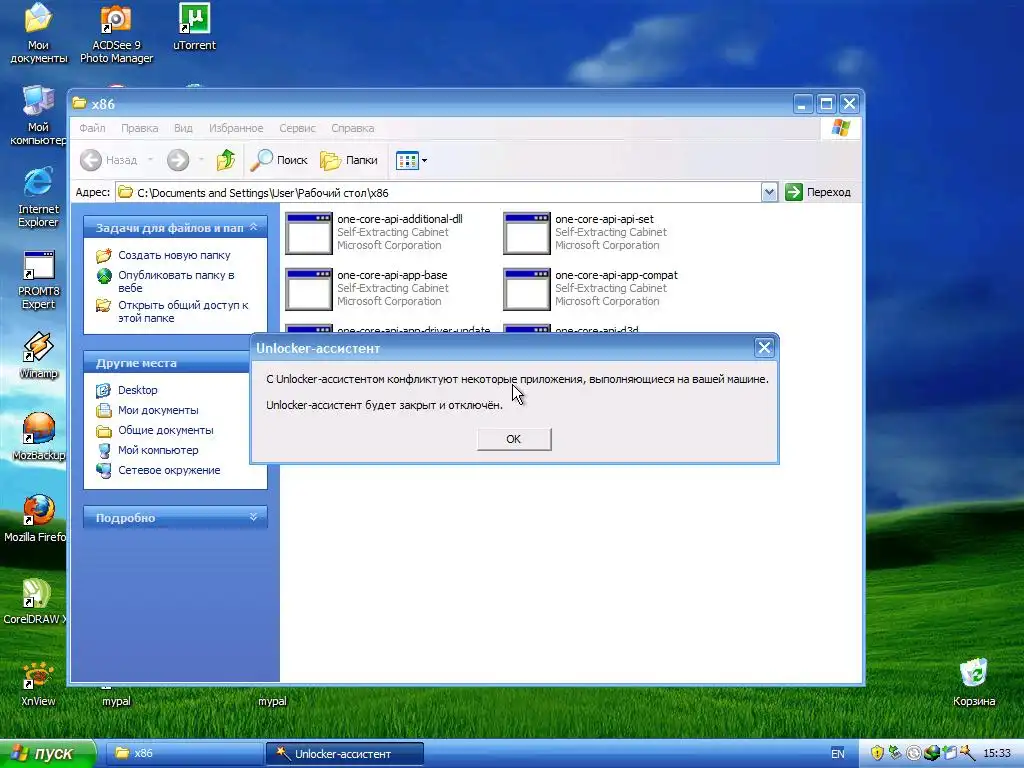Open Общие документы link

point(166,430)
